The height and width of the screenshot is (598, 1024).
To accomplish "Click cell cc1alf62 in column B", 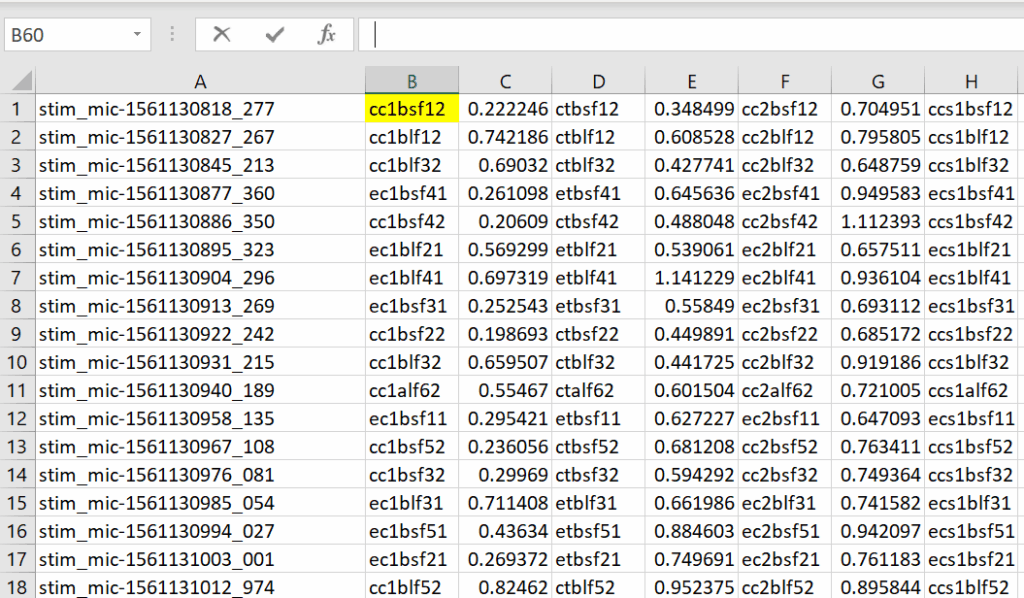I will 412,390.
